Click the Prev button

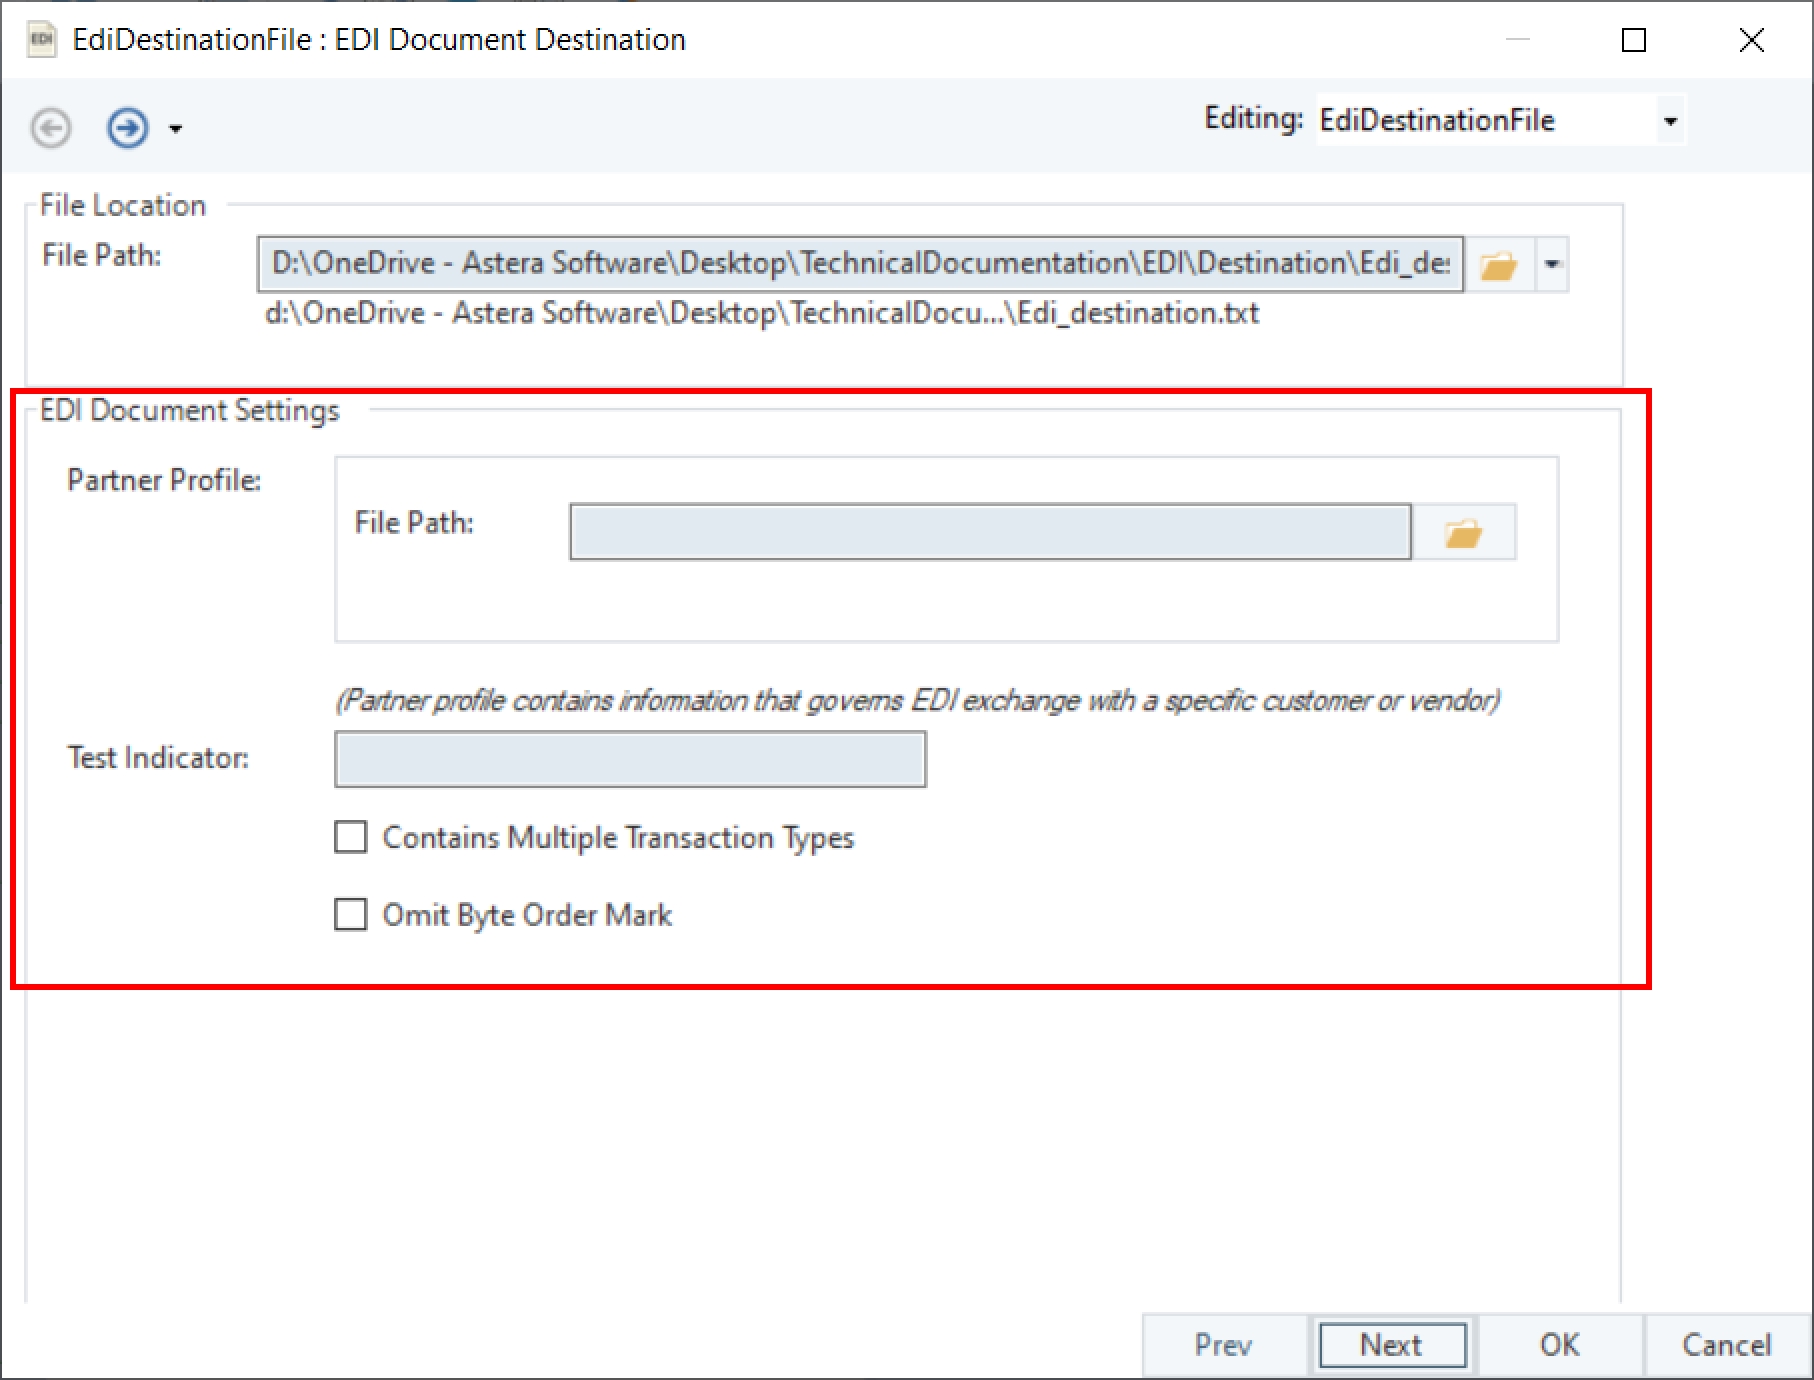coord(1223,1345)
